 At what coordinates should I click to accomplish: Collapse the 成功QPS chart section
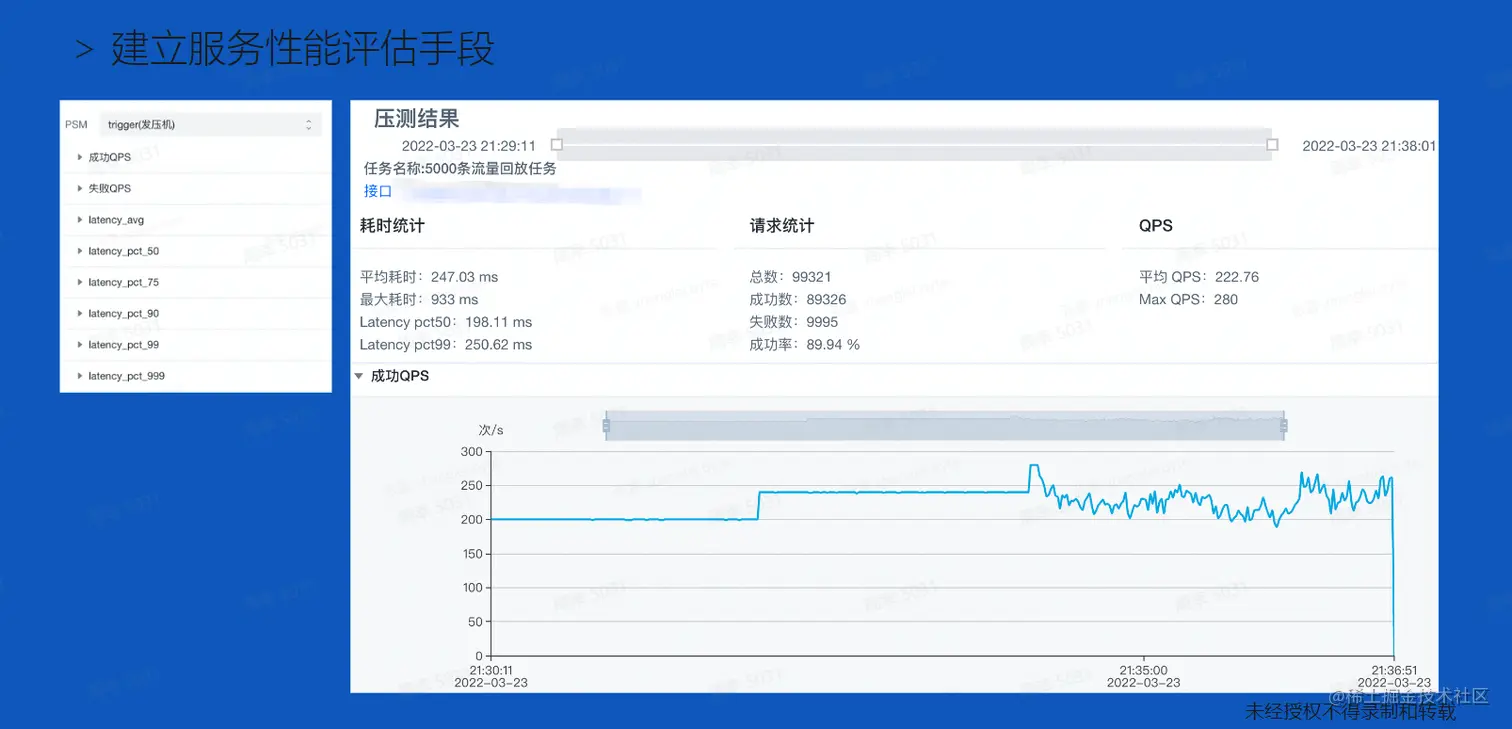point(359,376)
